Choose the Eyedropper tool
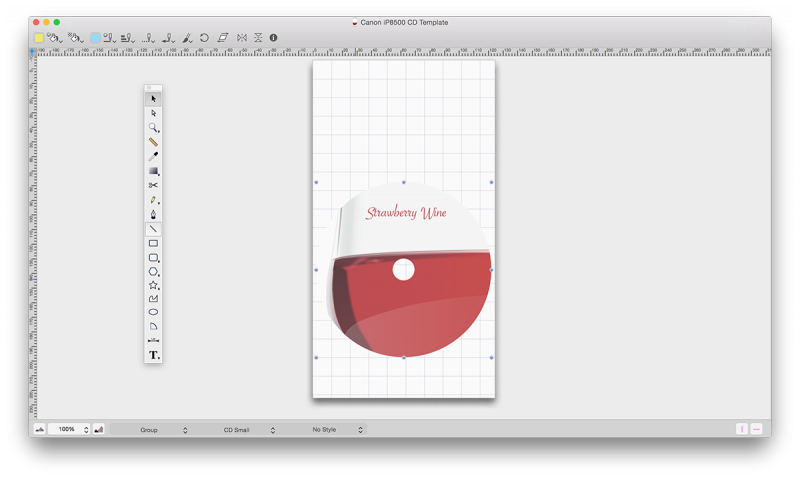The height and width of the screenshot is (479, 800). click(x=153, y=157)
